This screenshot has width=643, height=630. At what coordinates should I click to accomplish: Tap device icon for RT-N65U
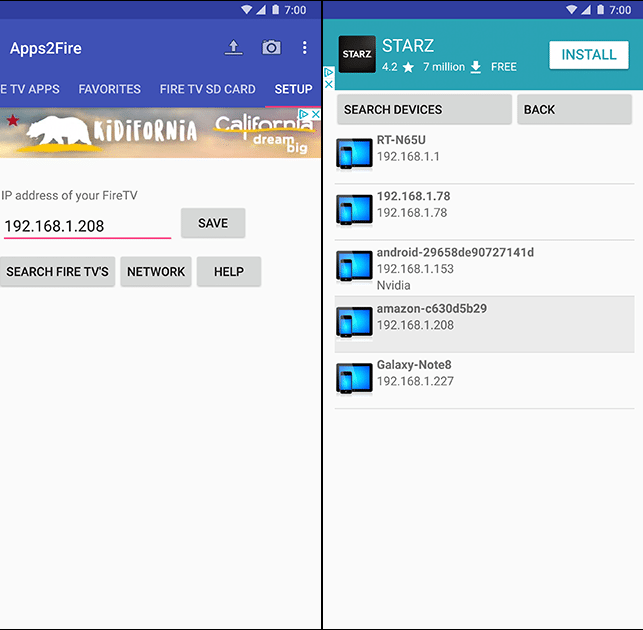(354, 154)
